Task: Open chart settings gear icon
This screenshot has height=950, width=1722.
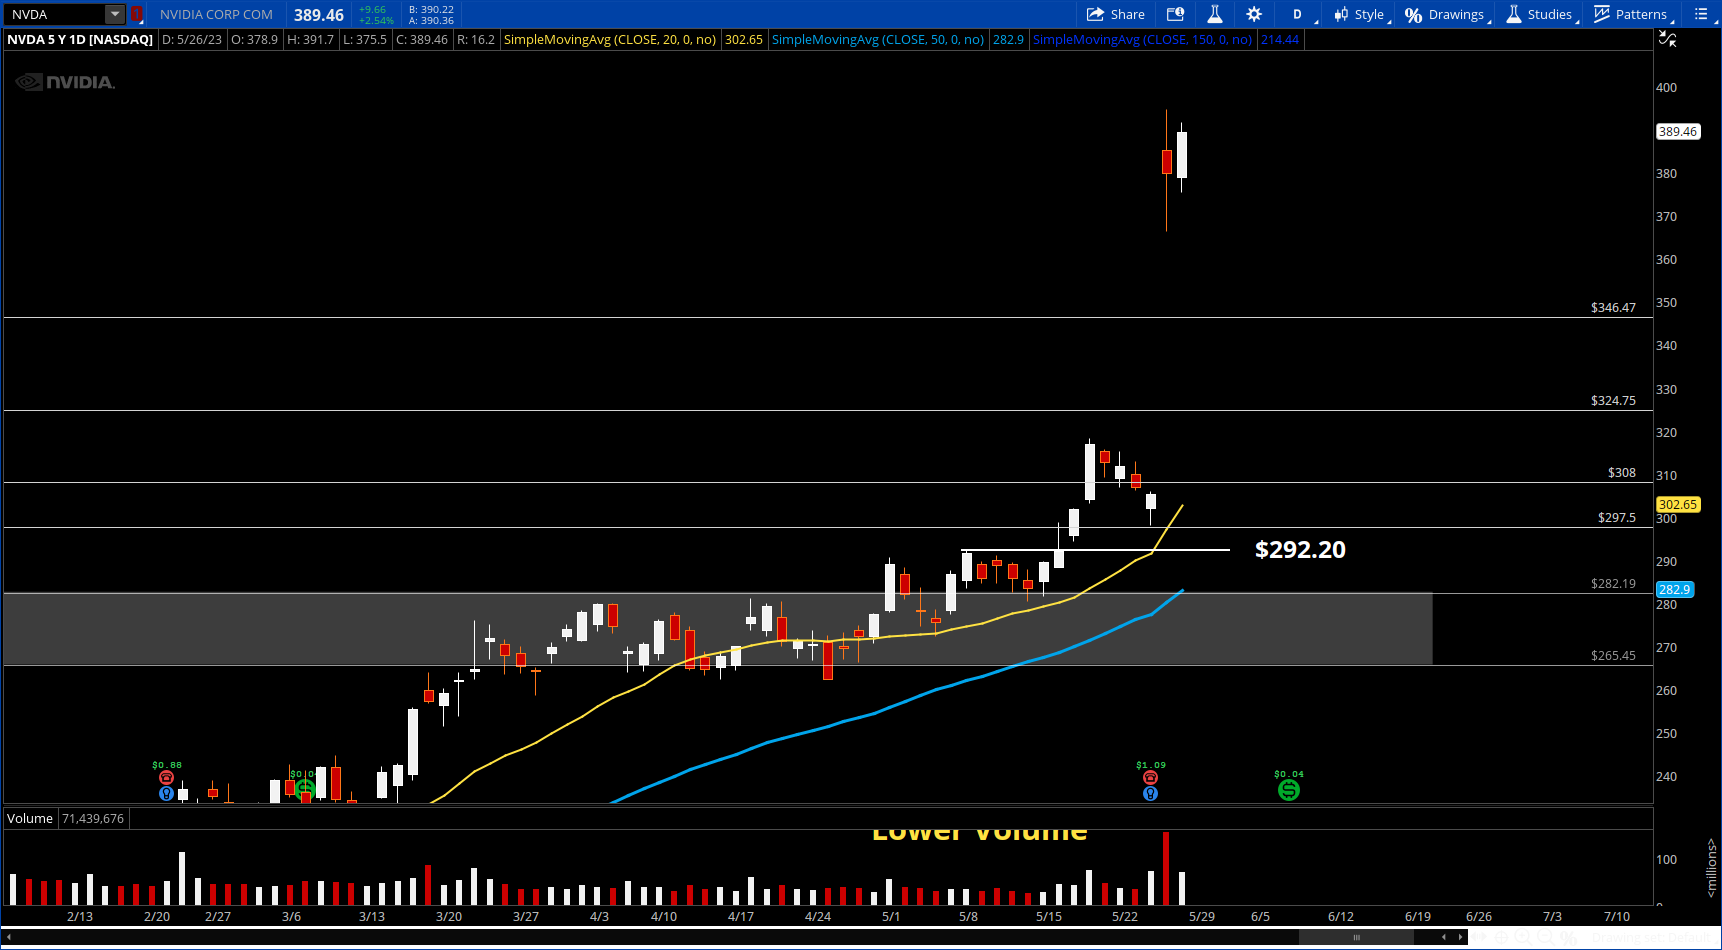Action: [x=1254, y=14]
